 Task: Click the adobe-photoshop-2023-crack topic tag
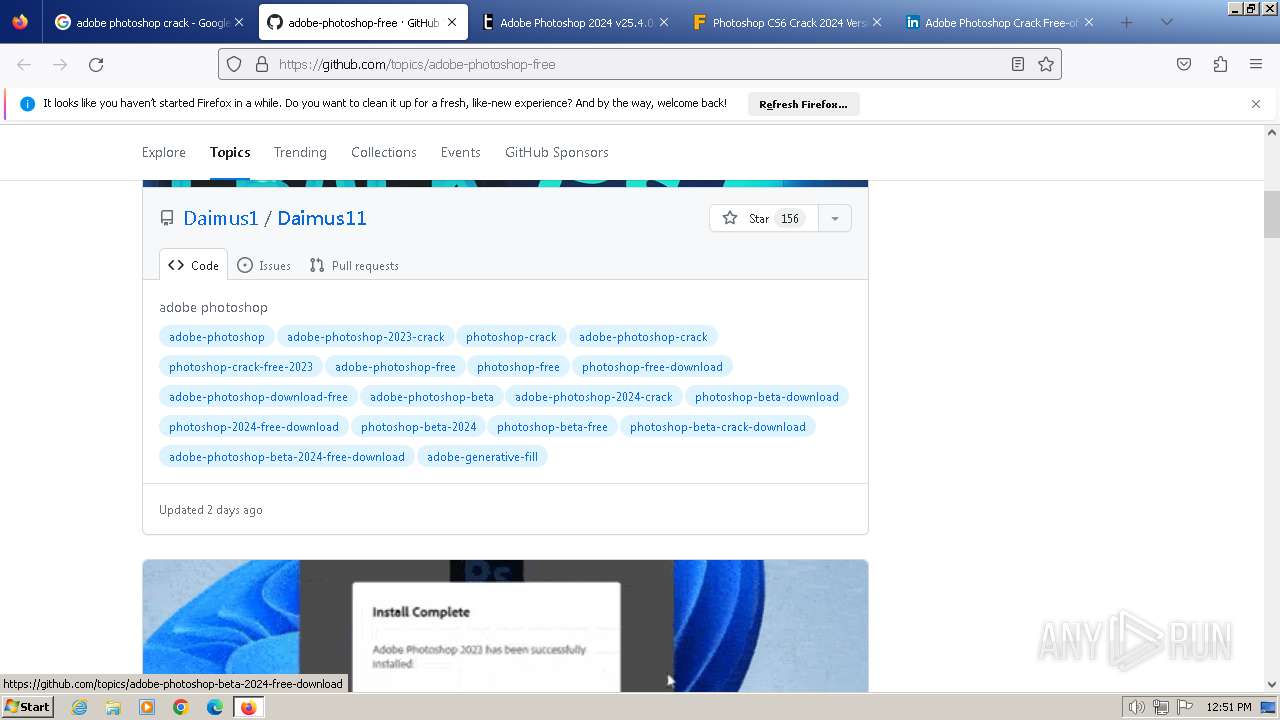(x=366, y=337)
